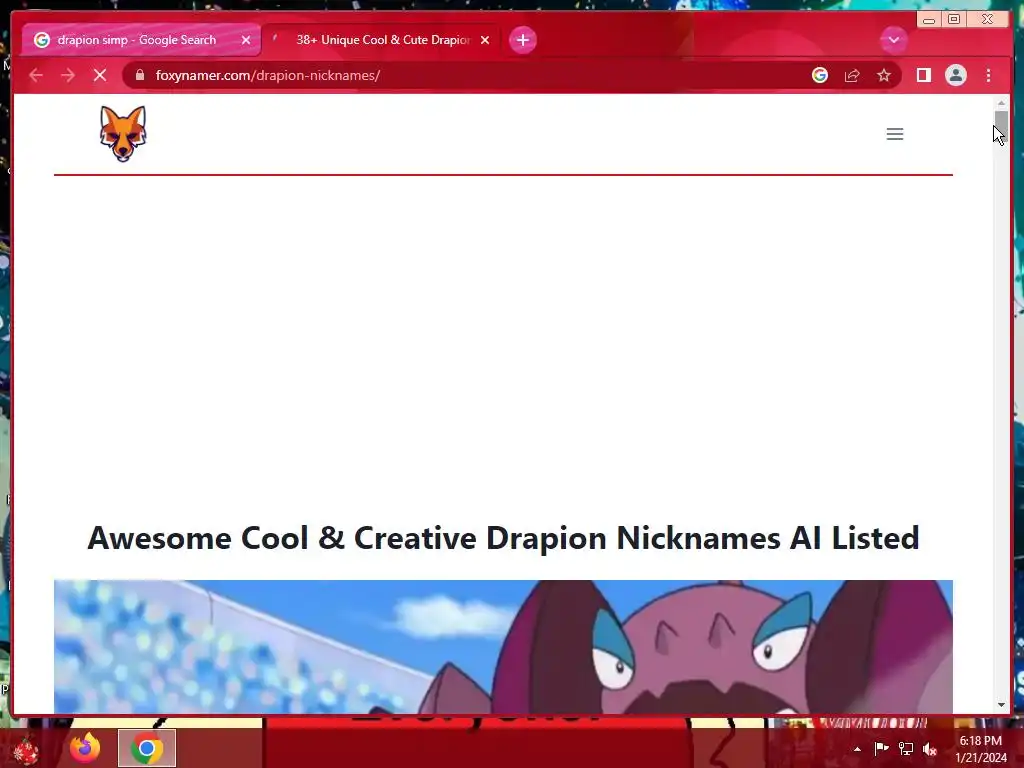1024x768 pixels.
Task: Open the browser side panel icon
Action: point(923,75)
